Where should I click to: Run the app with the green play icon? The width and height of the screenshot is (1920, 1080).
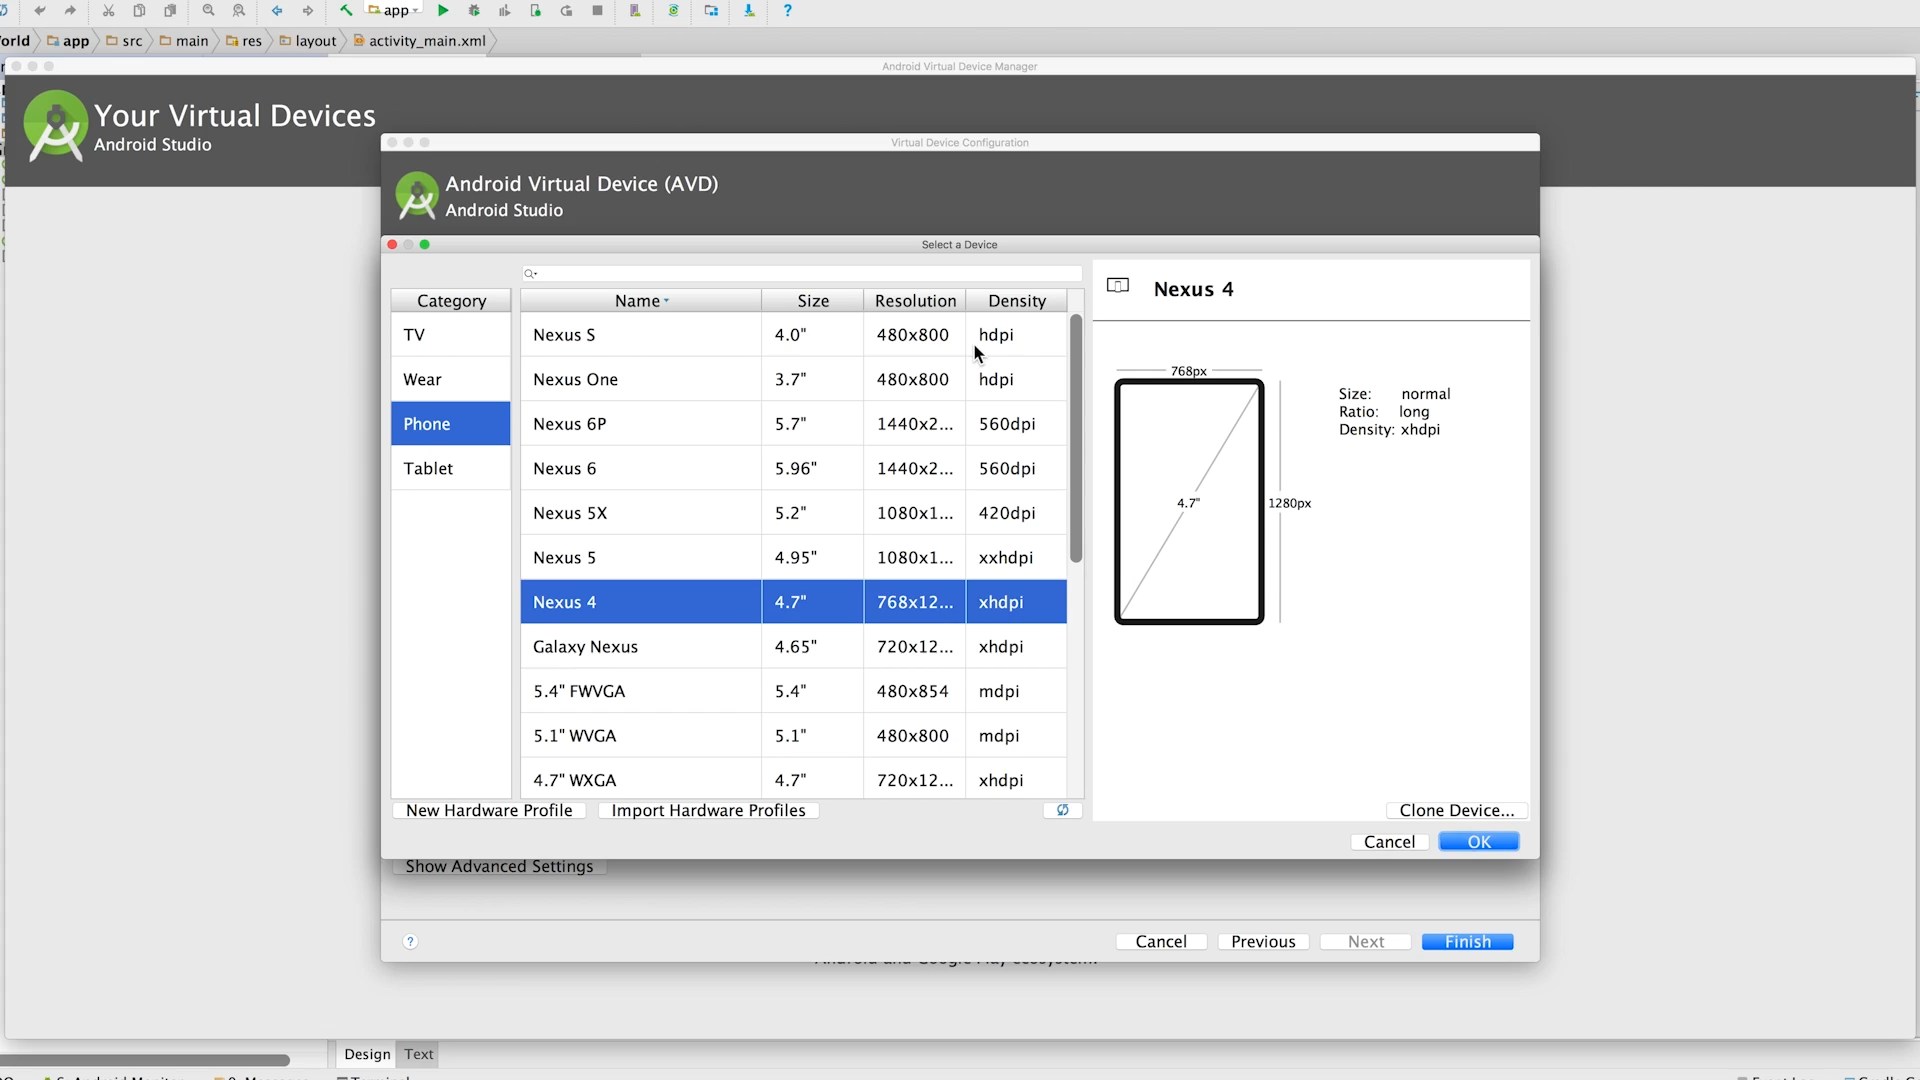pos(443,11)
